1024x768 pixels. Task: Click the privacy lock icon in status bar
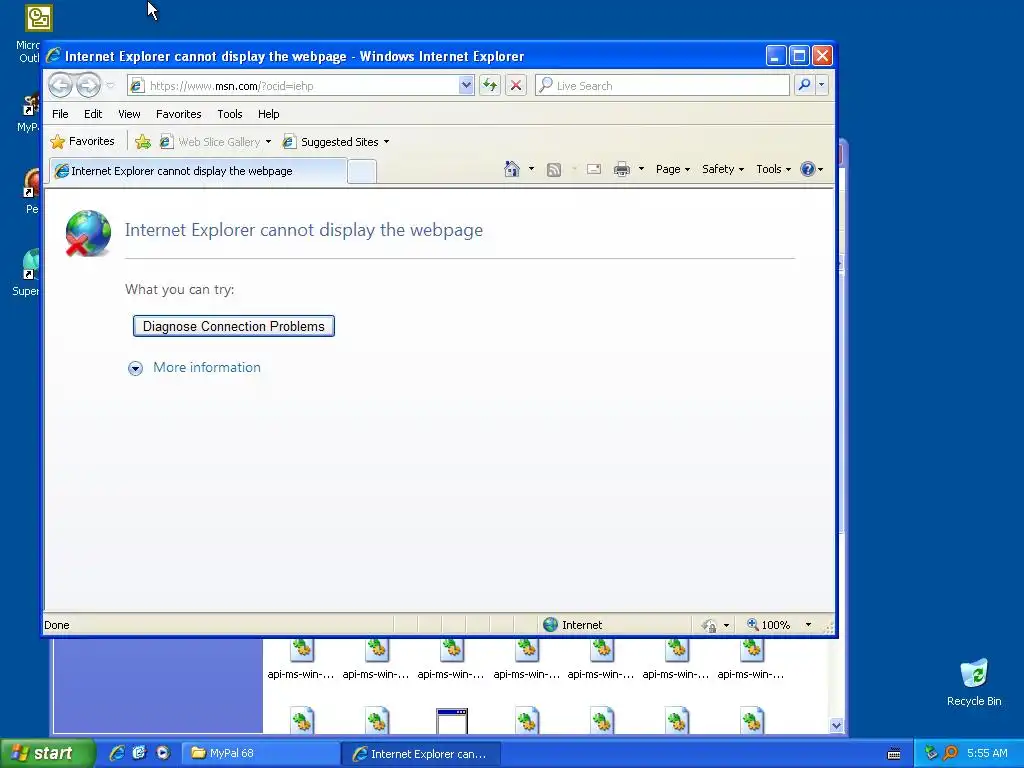709,626
